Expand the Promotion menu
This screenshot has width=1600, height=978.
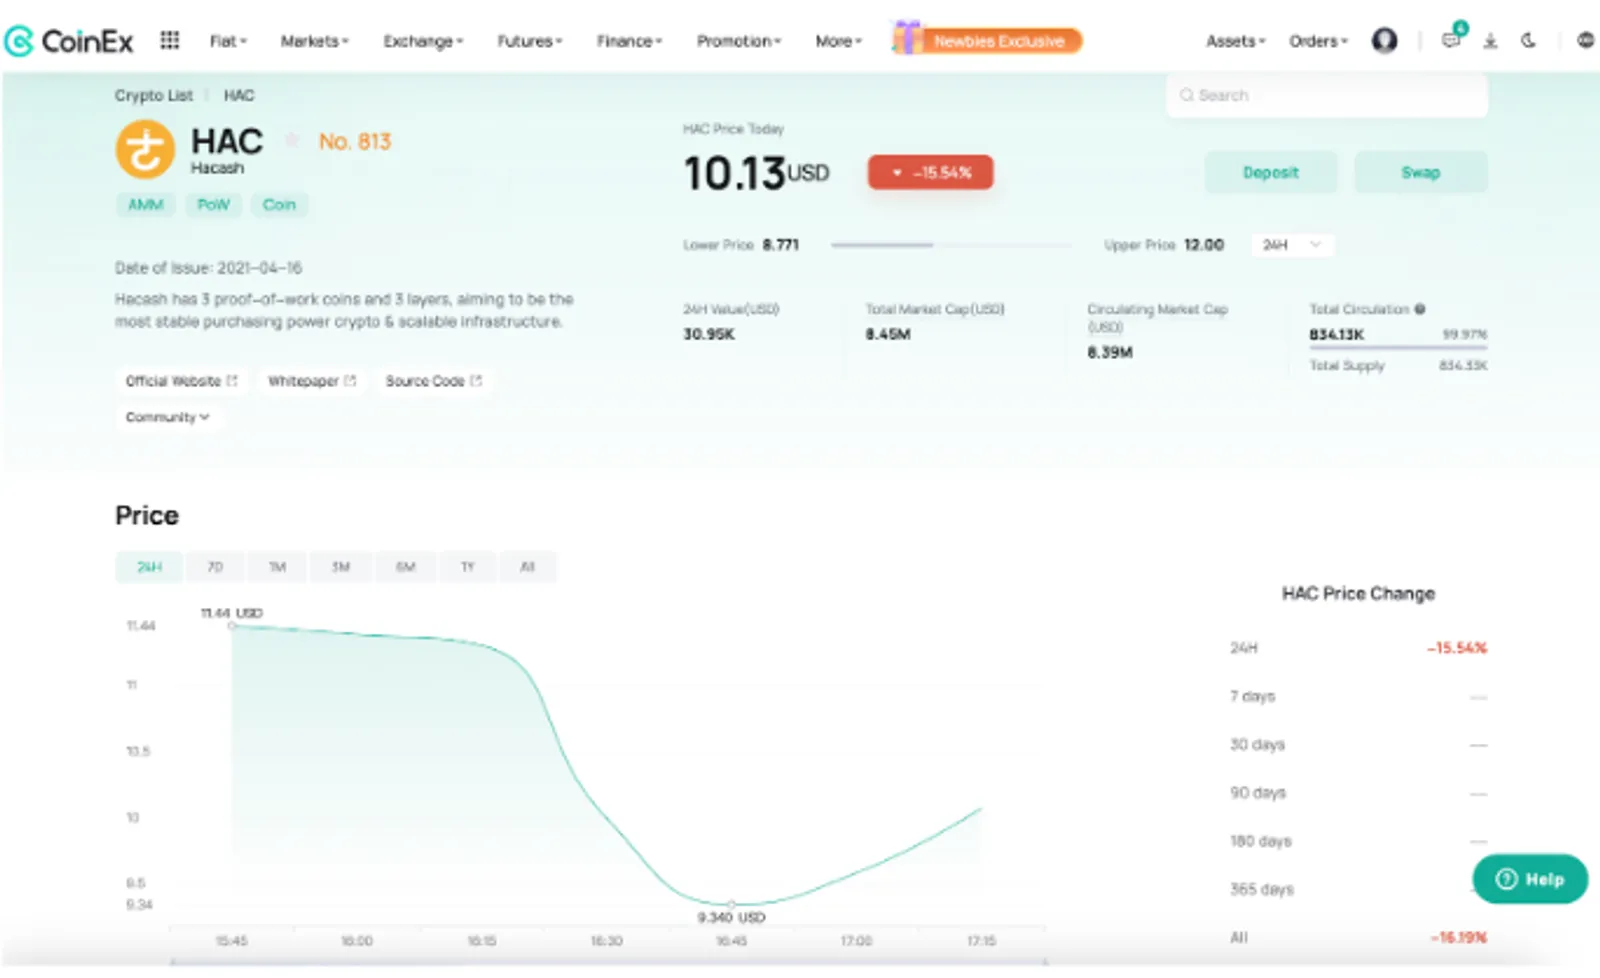pos(739,41)
